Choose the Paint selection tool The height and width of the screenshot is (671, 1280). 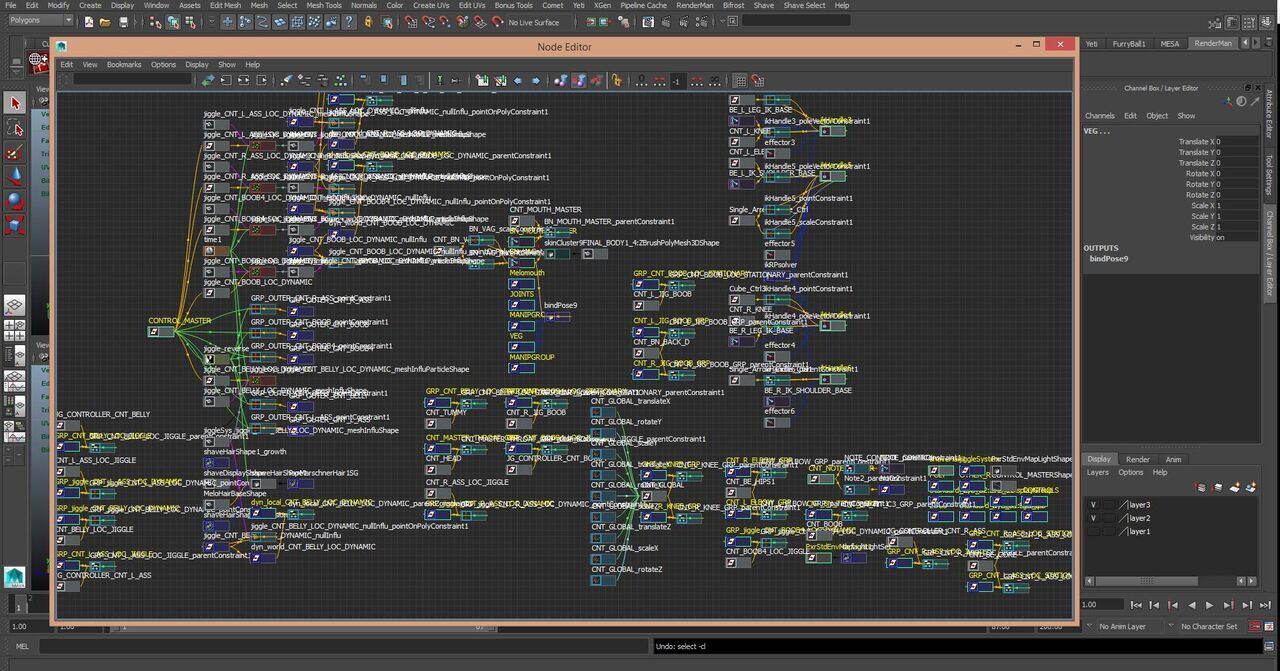point(15,153)
